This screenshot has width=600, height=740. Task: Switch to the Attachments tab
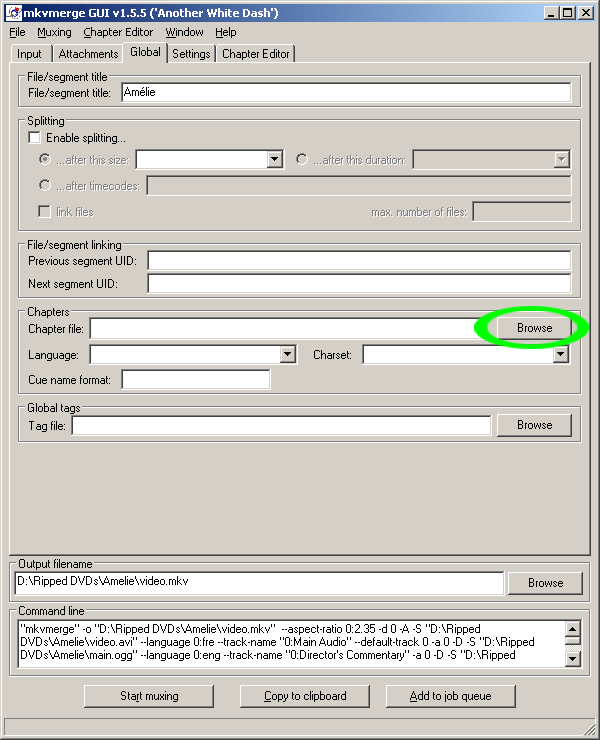pos(88,54)
